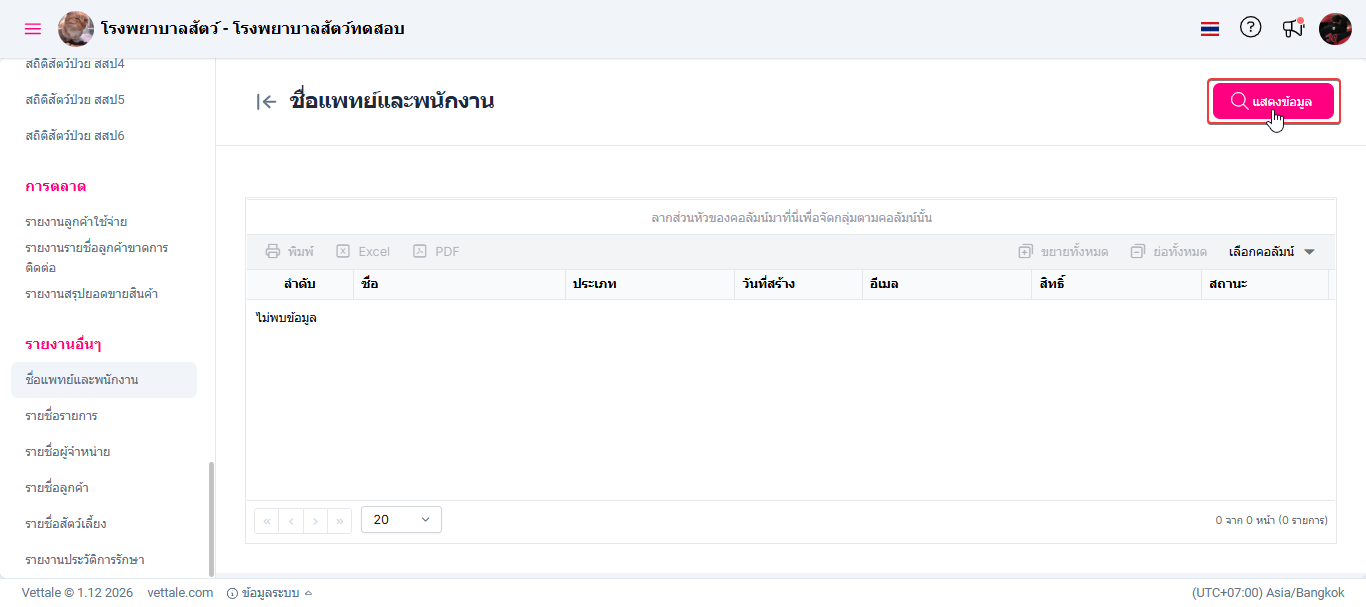Click ขยายทั้งหมด expand all
Viewport: 1366px width, 607px height.
[x=1063, y=252]
